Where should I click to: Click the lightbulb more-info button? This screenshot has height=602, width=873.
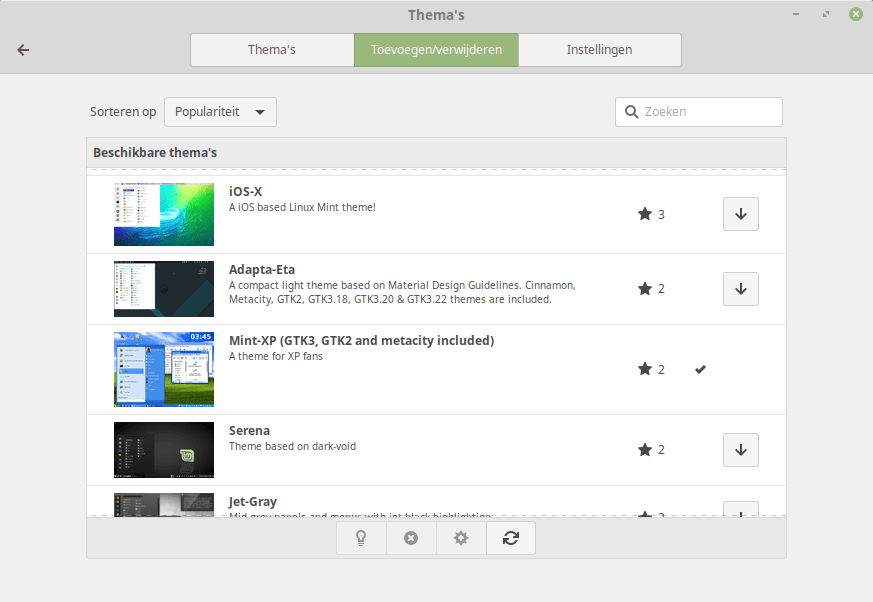point(361,538)
